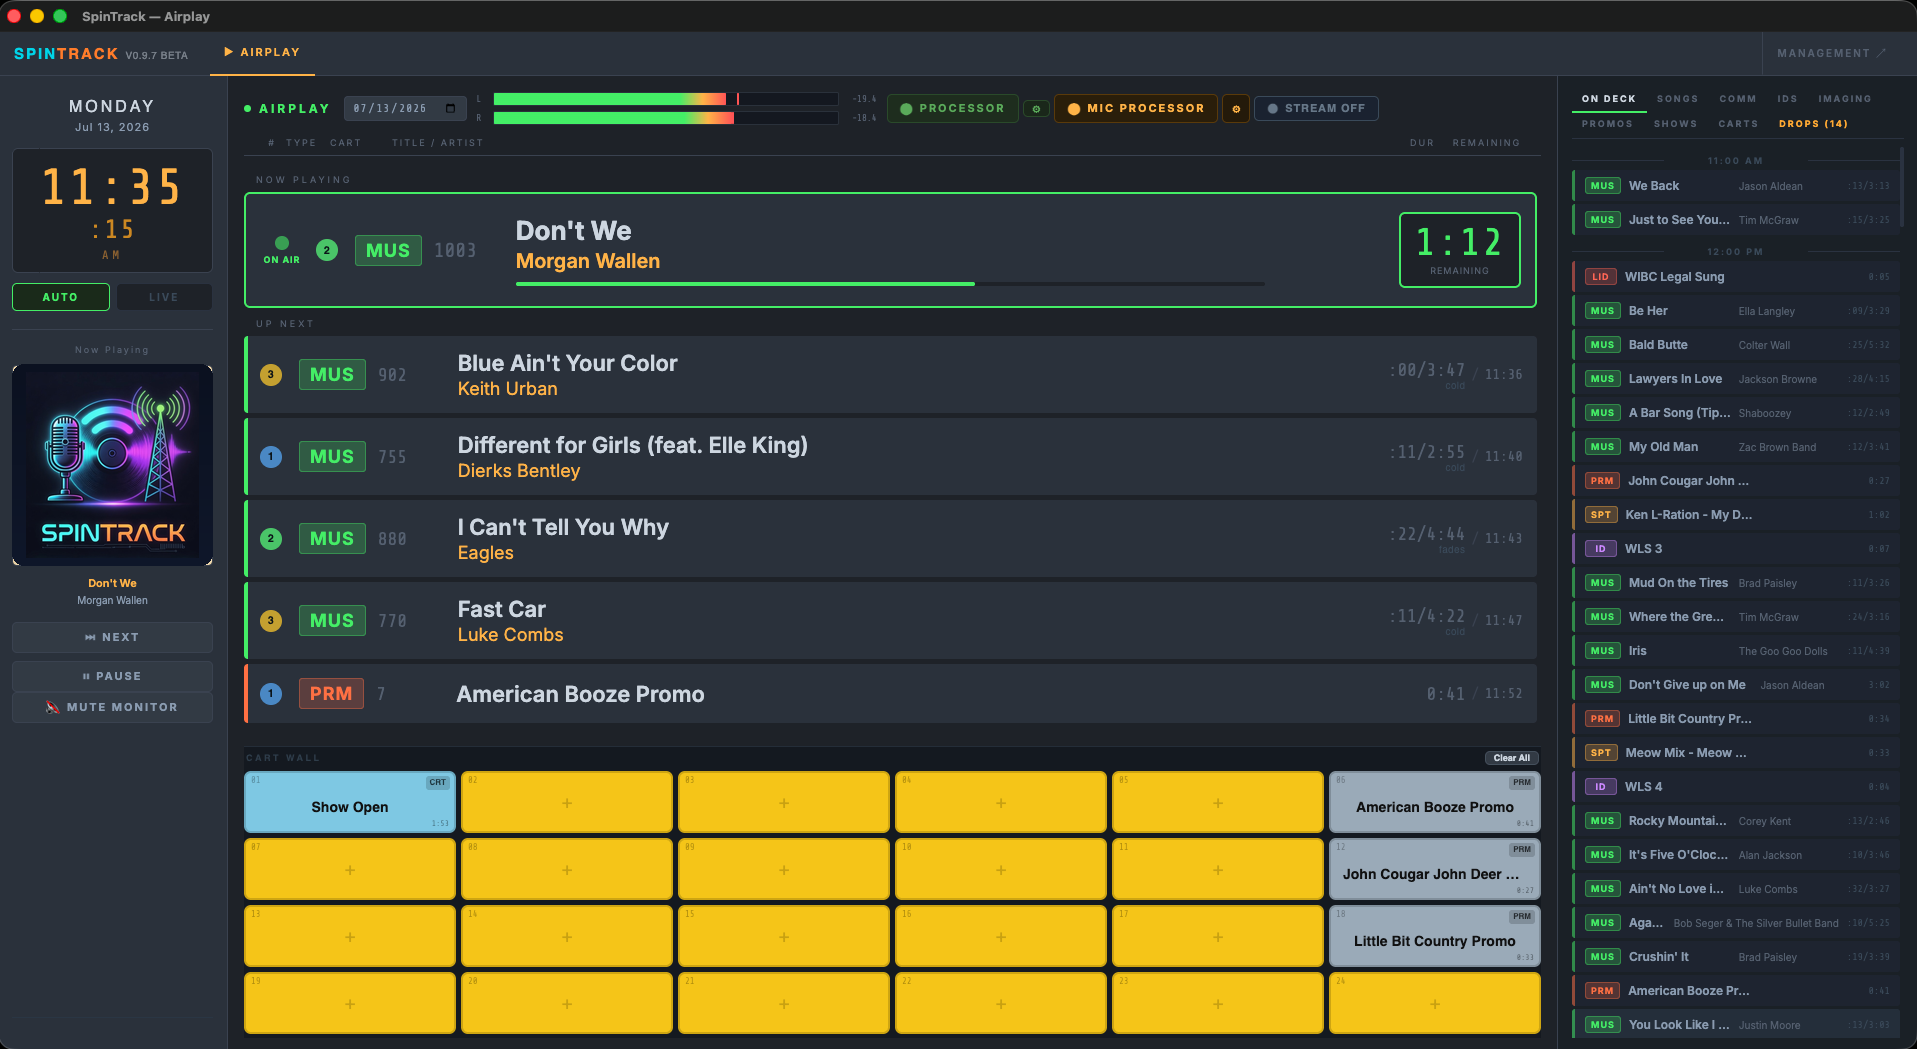This screenshot has height=1049, width=1917.
Task: Select Crushin' It by Brad Paisley
Action: point(1735,957)
